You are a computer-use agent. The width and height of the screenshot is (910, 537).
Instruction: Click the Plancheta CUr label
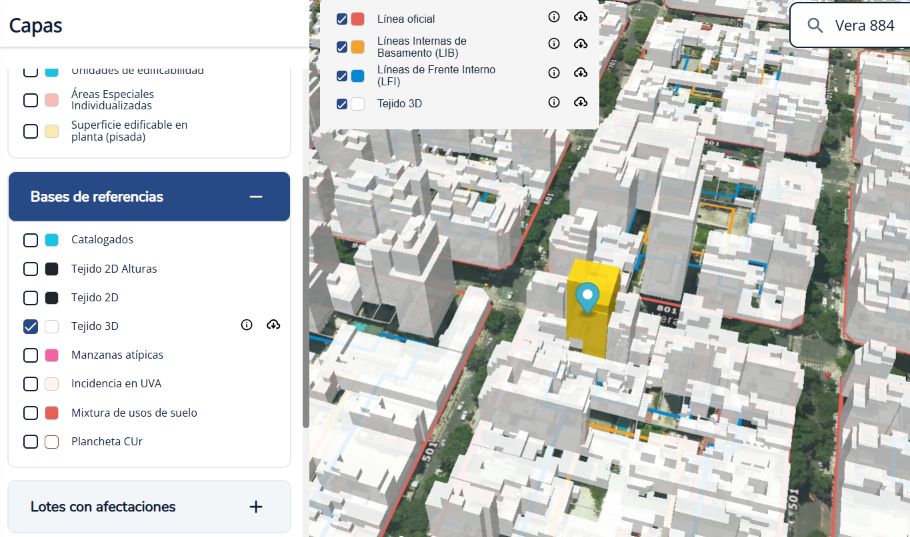[107, 442]
